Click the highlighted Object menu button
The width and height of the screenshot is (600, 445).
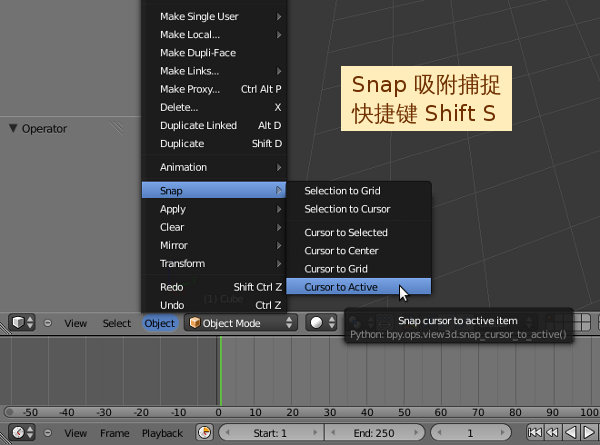coord(160,323)
